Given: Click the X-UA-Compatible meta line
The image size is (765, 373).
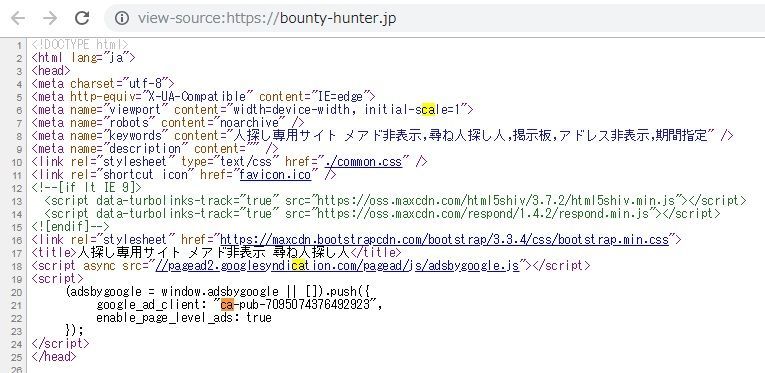Looking at the screenshot, I should (203, 97).
